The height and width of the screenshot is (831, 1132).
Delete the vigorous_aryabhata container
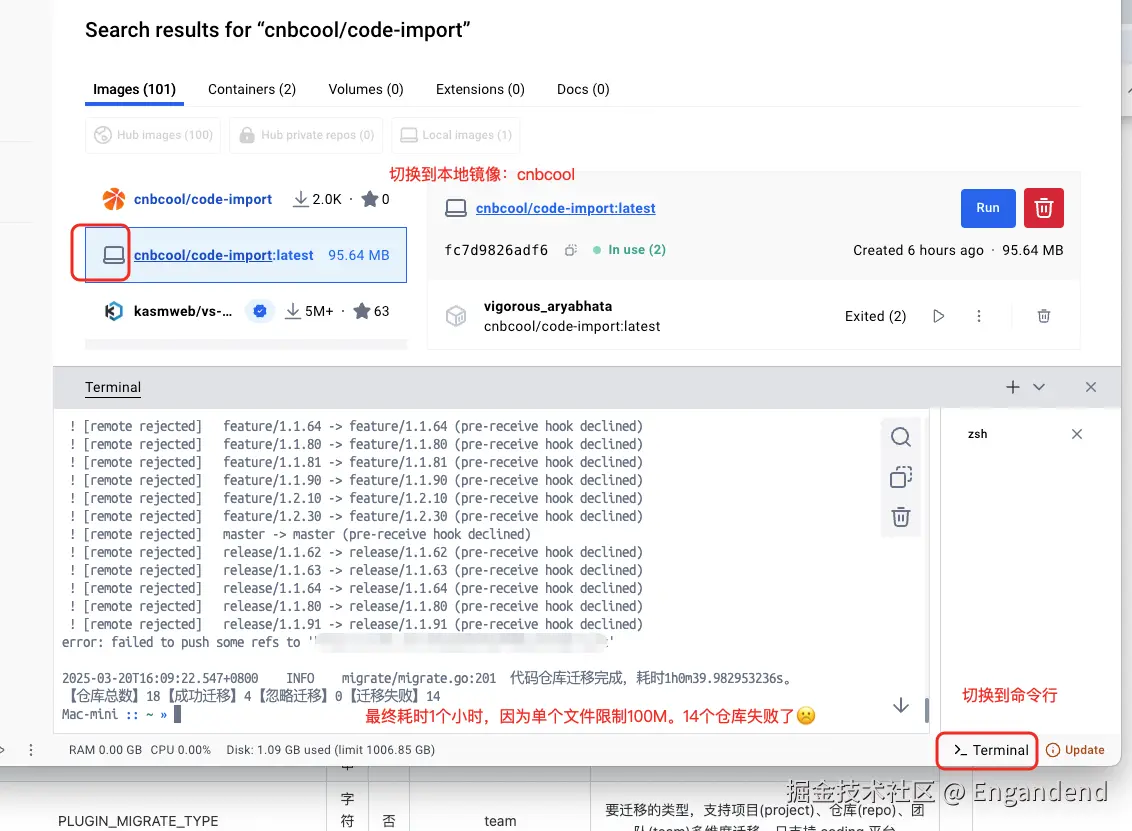[1044, 316]
